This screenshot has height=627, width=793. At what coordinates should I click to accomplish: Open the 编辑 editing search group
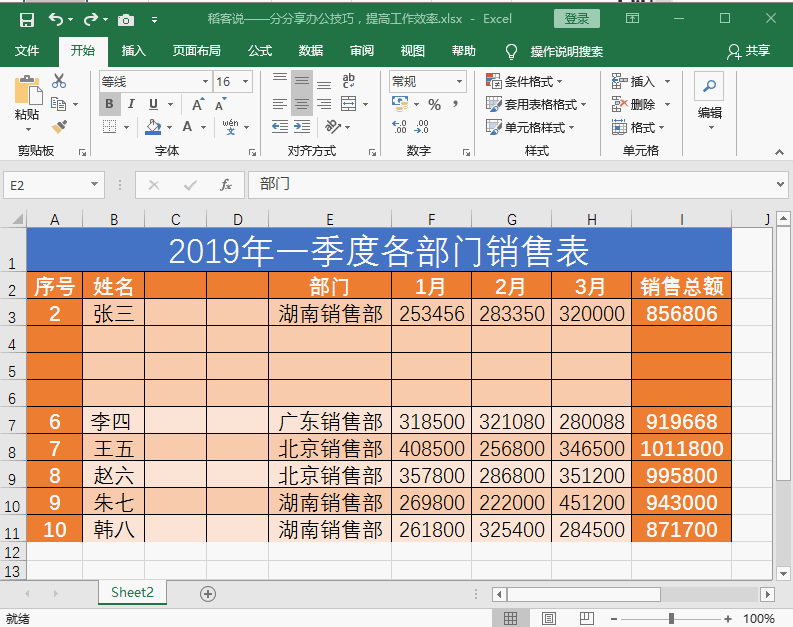(x=709, y=102)
